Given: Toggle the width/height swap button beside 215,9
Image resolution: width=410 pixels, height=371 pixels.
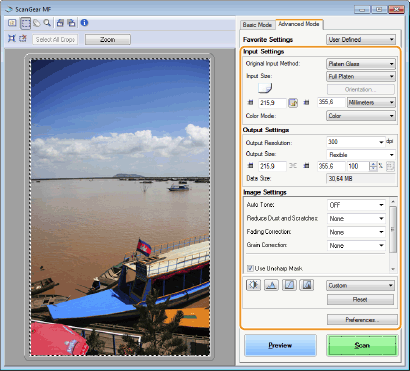Looking at the screenshot, I should (293, 103).
